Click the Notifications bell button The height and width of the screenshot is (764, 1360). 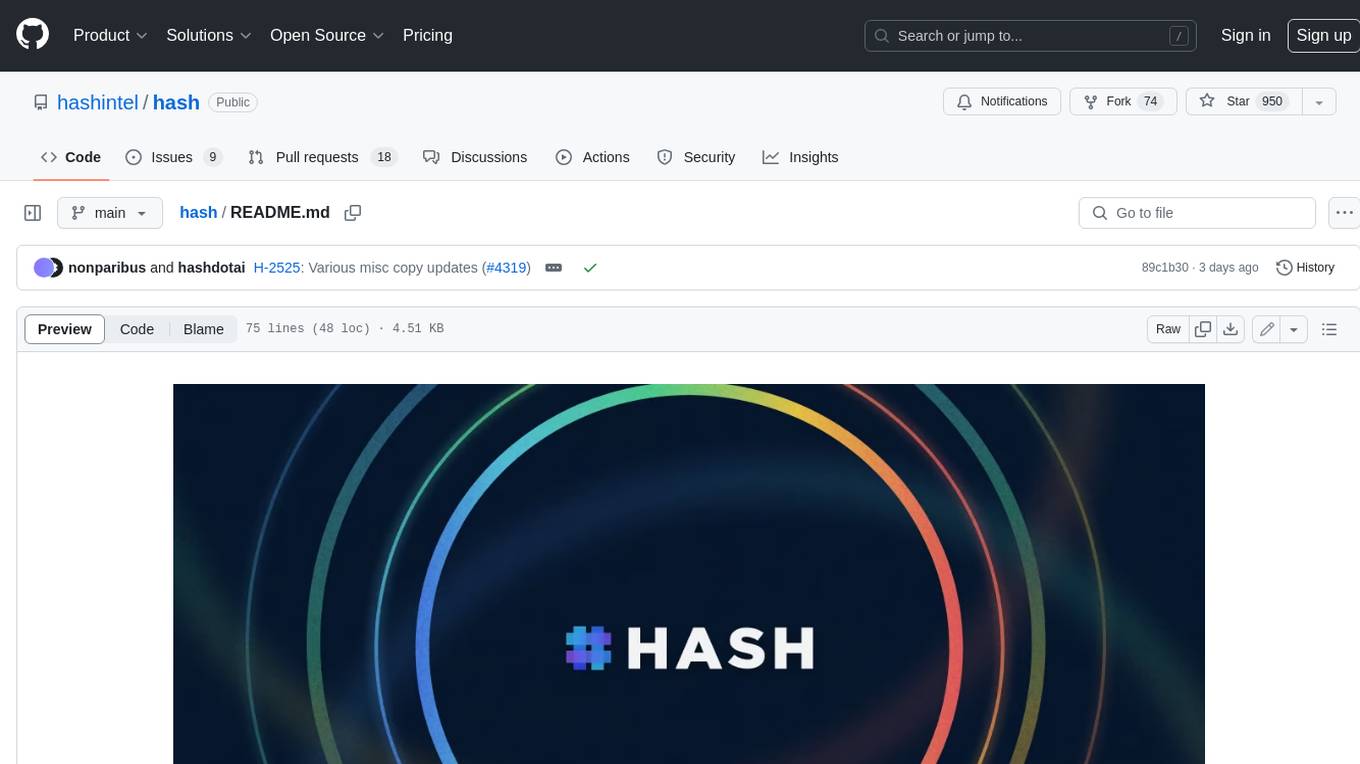(1002, 102)
